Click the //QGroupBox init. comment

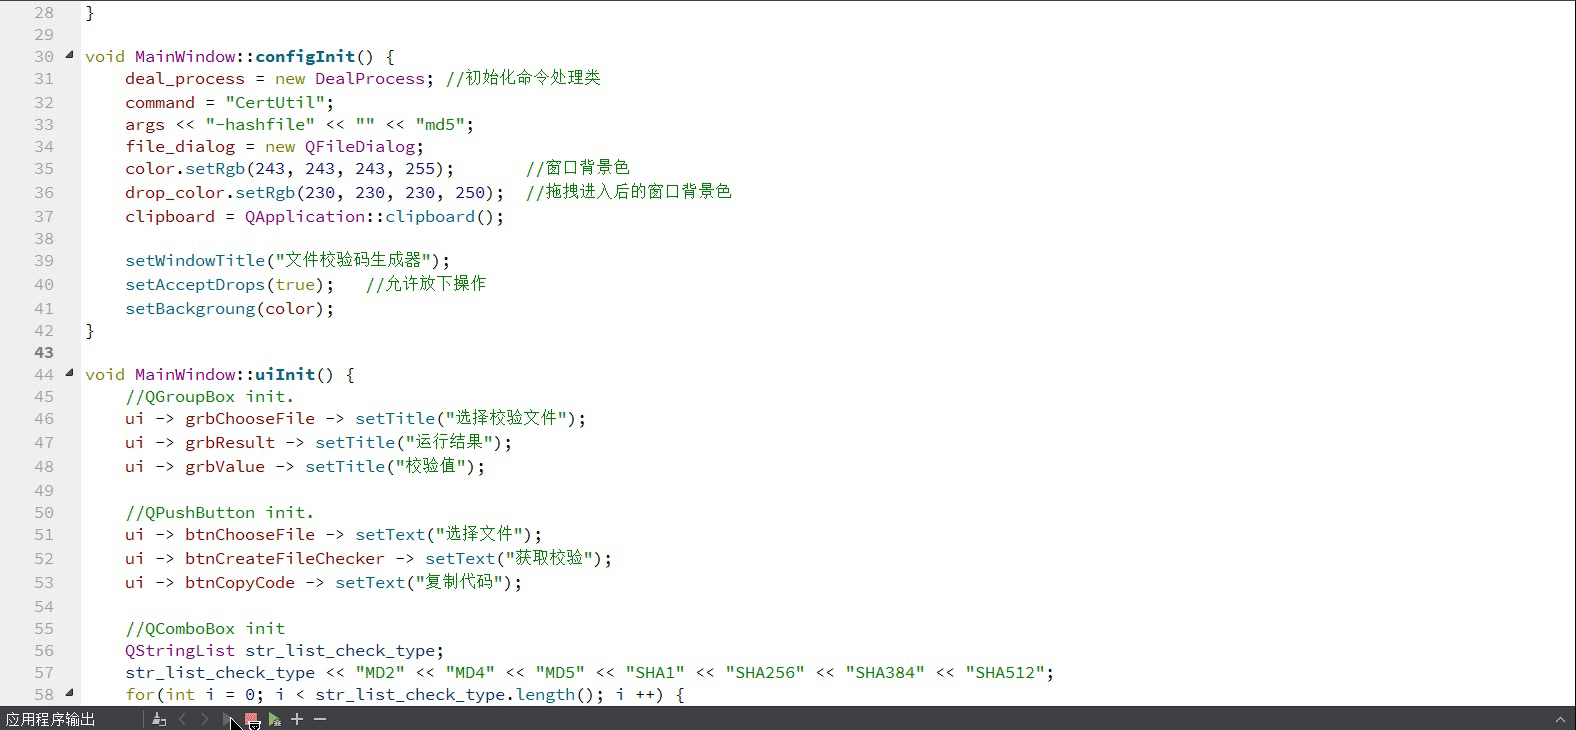(x=210, y=396)
